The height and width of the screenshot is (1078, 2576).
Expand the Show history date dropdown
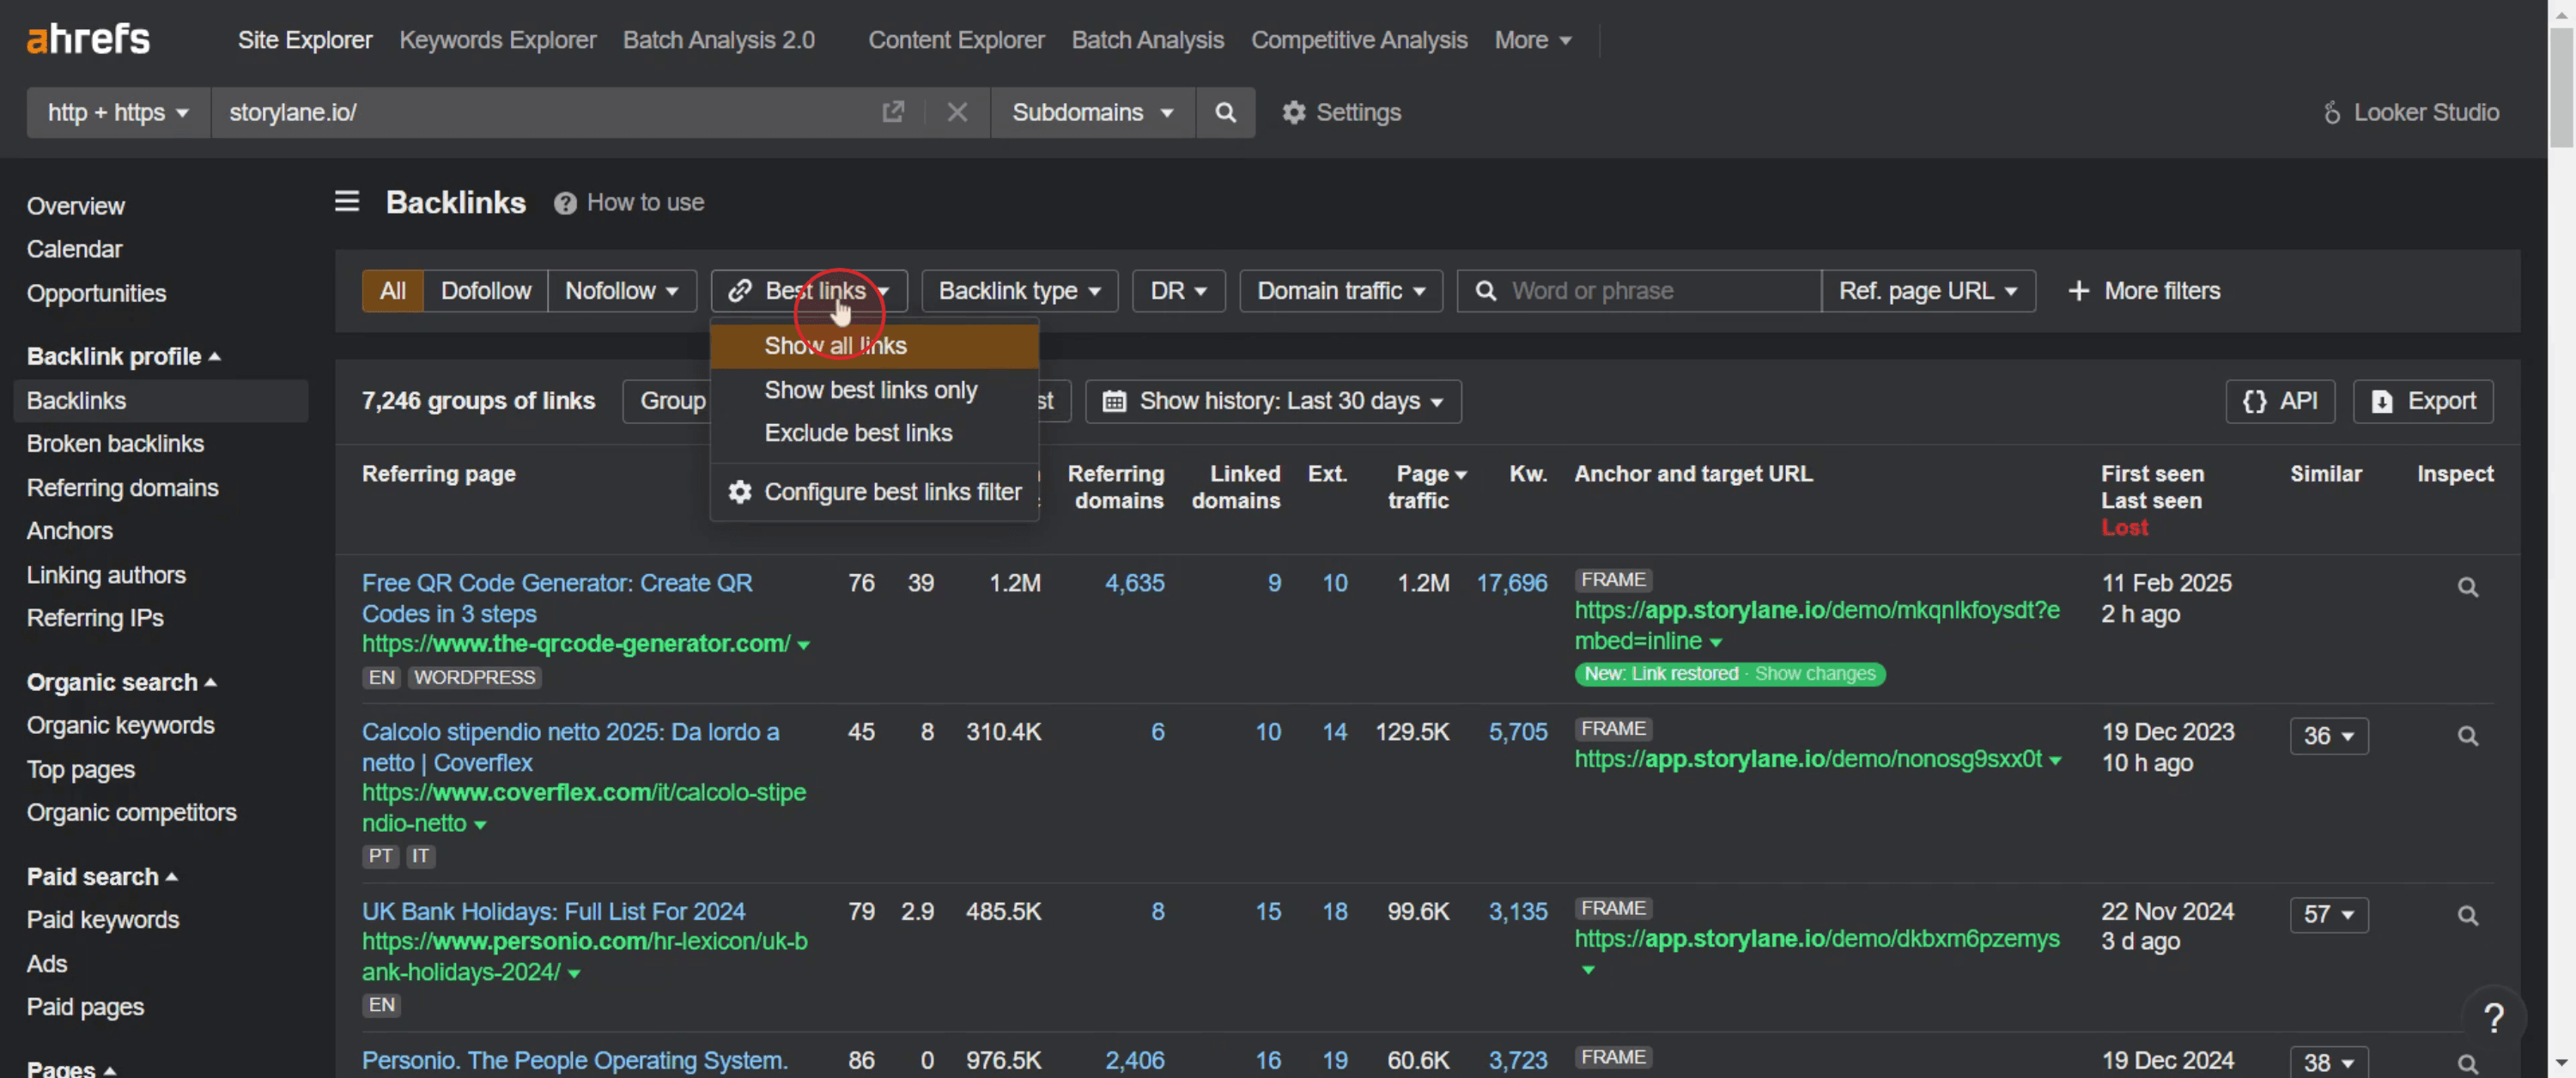(1272, 401)
